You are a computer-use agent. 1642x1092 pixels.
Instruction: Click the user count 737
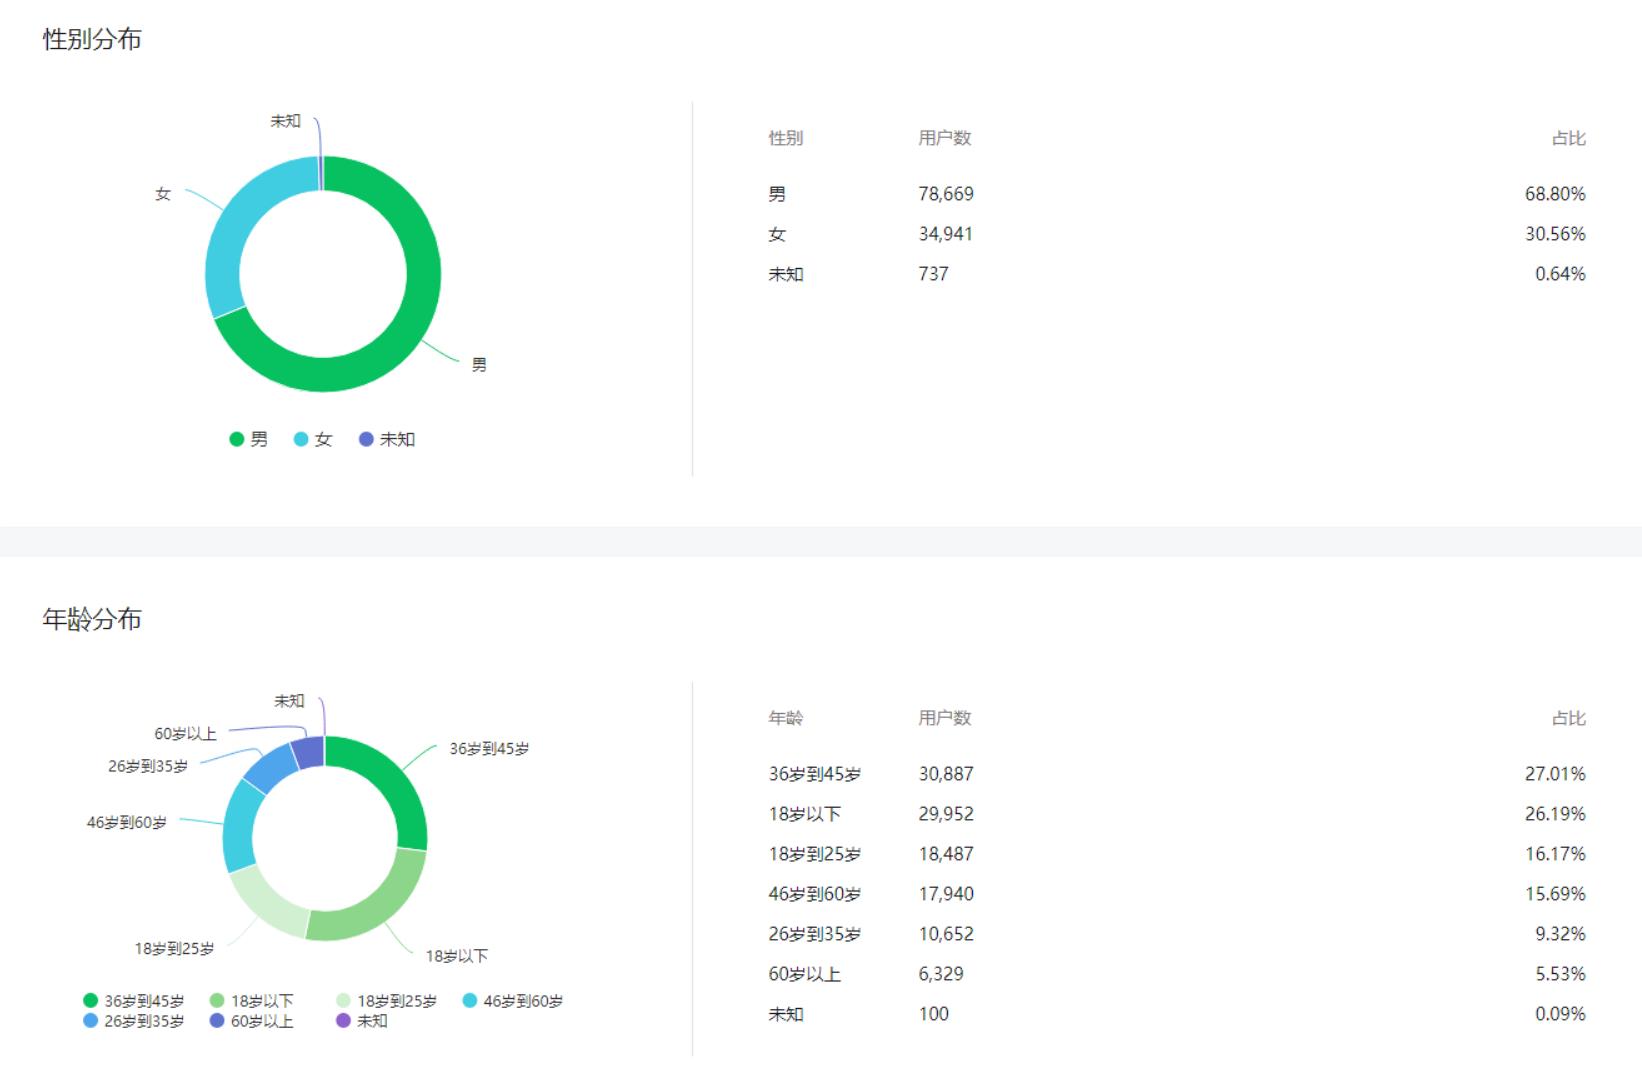[x=933, y=274]
